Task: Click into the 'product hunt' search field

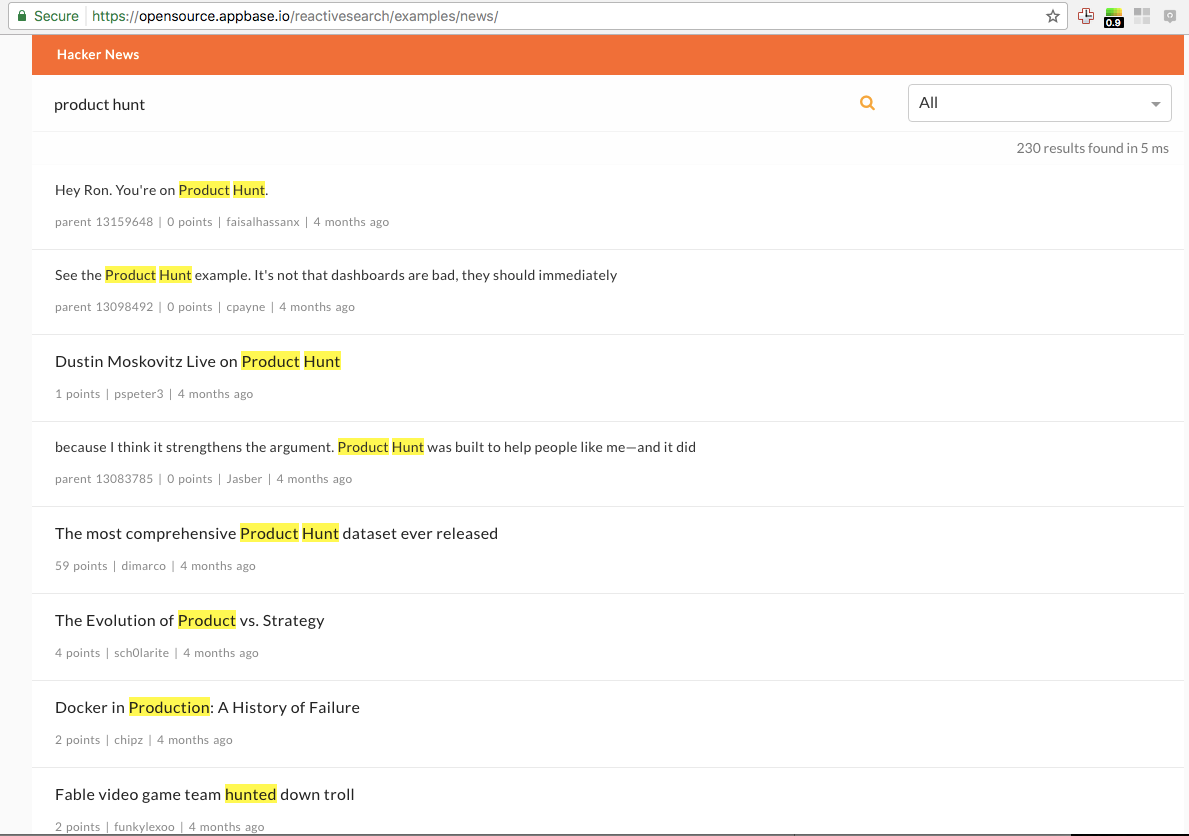Action: tap(447, 105)
